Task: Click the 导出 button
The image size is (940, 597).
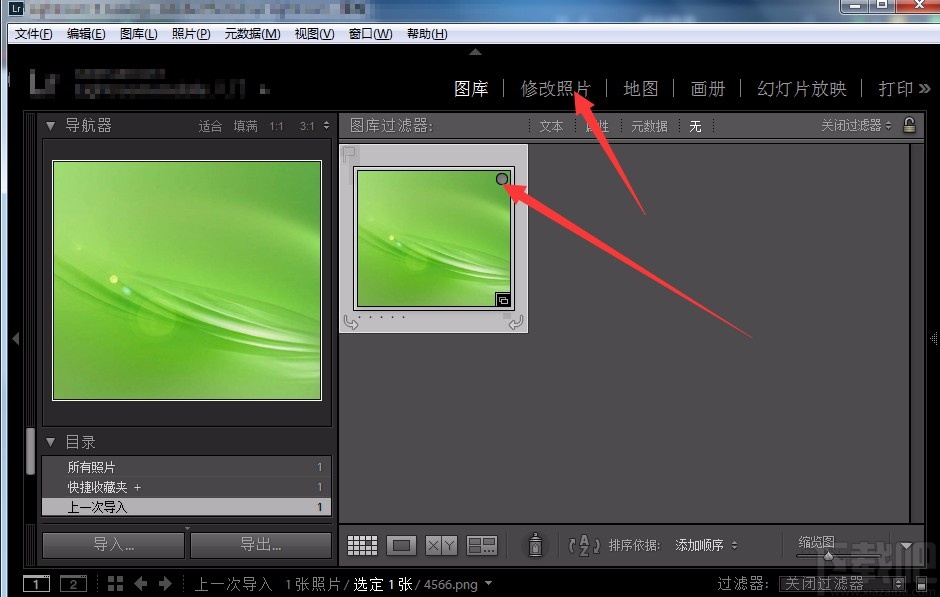Action: 258,545
